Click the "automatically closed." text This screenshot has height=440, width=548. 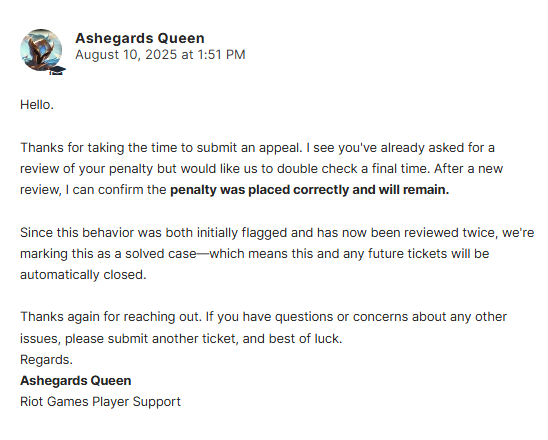click(83, 274)
